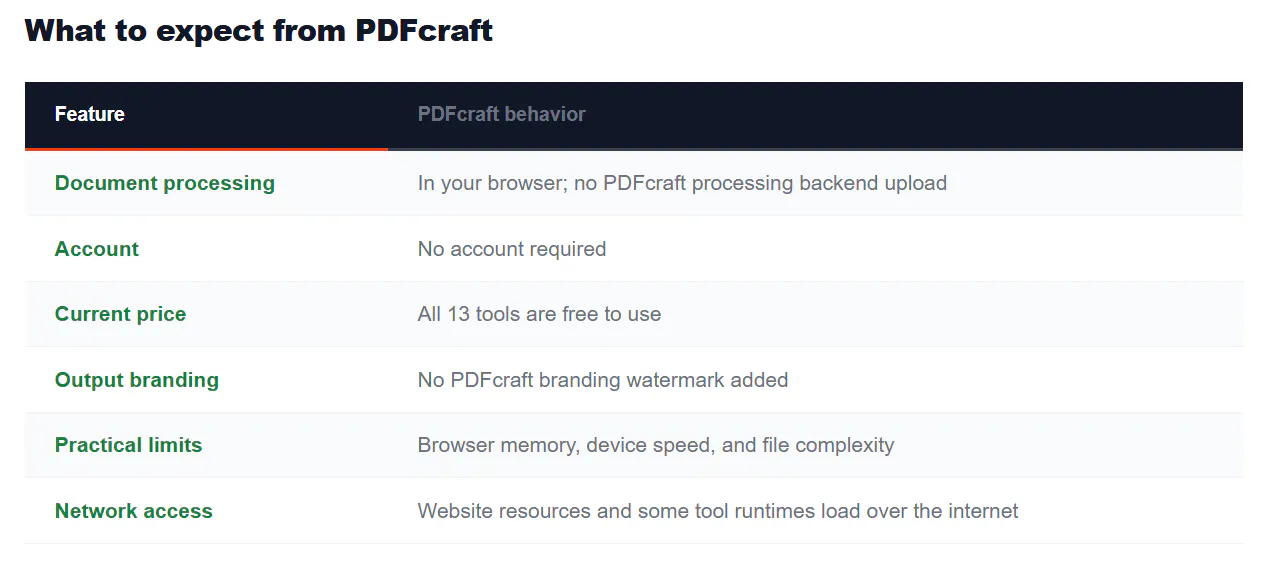Image resolution: width=1266 pixels, height=574 pixels.
Task: Select the 'PDFcraft behavior' column header
Action: point(502,114)
